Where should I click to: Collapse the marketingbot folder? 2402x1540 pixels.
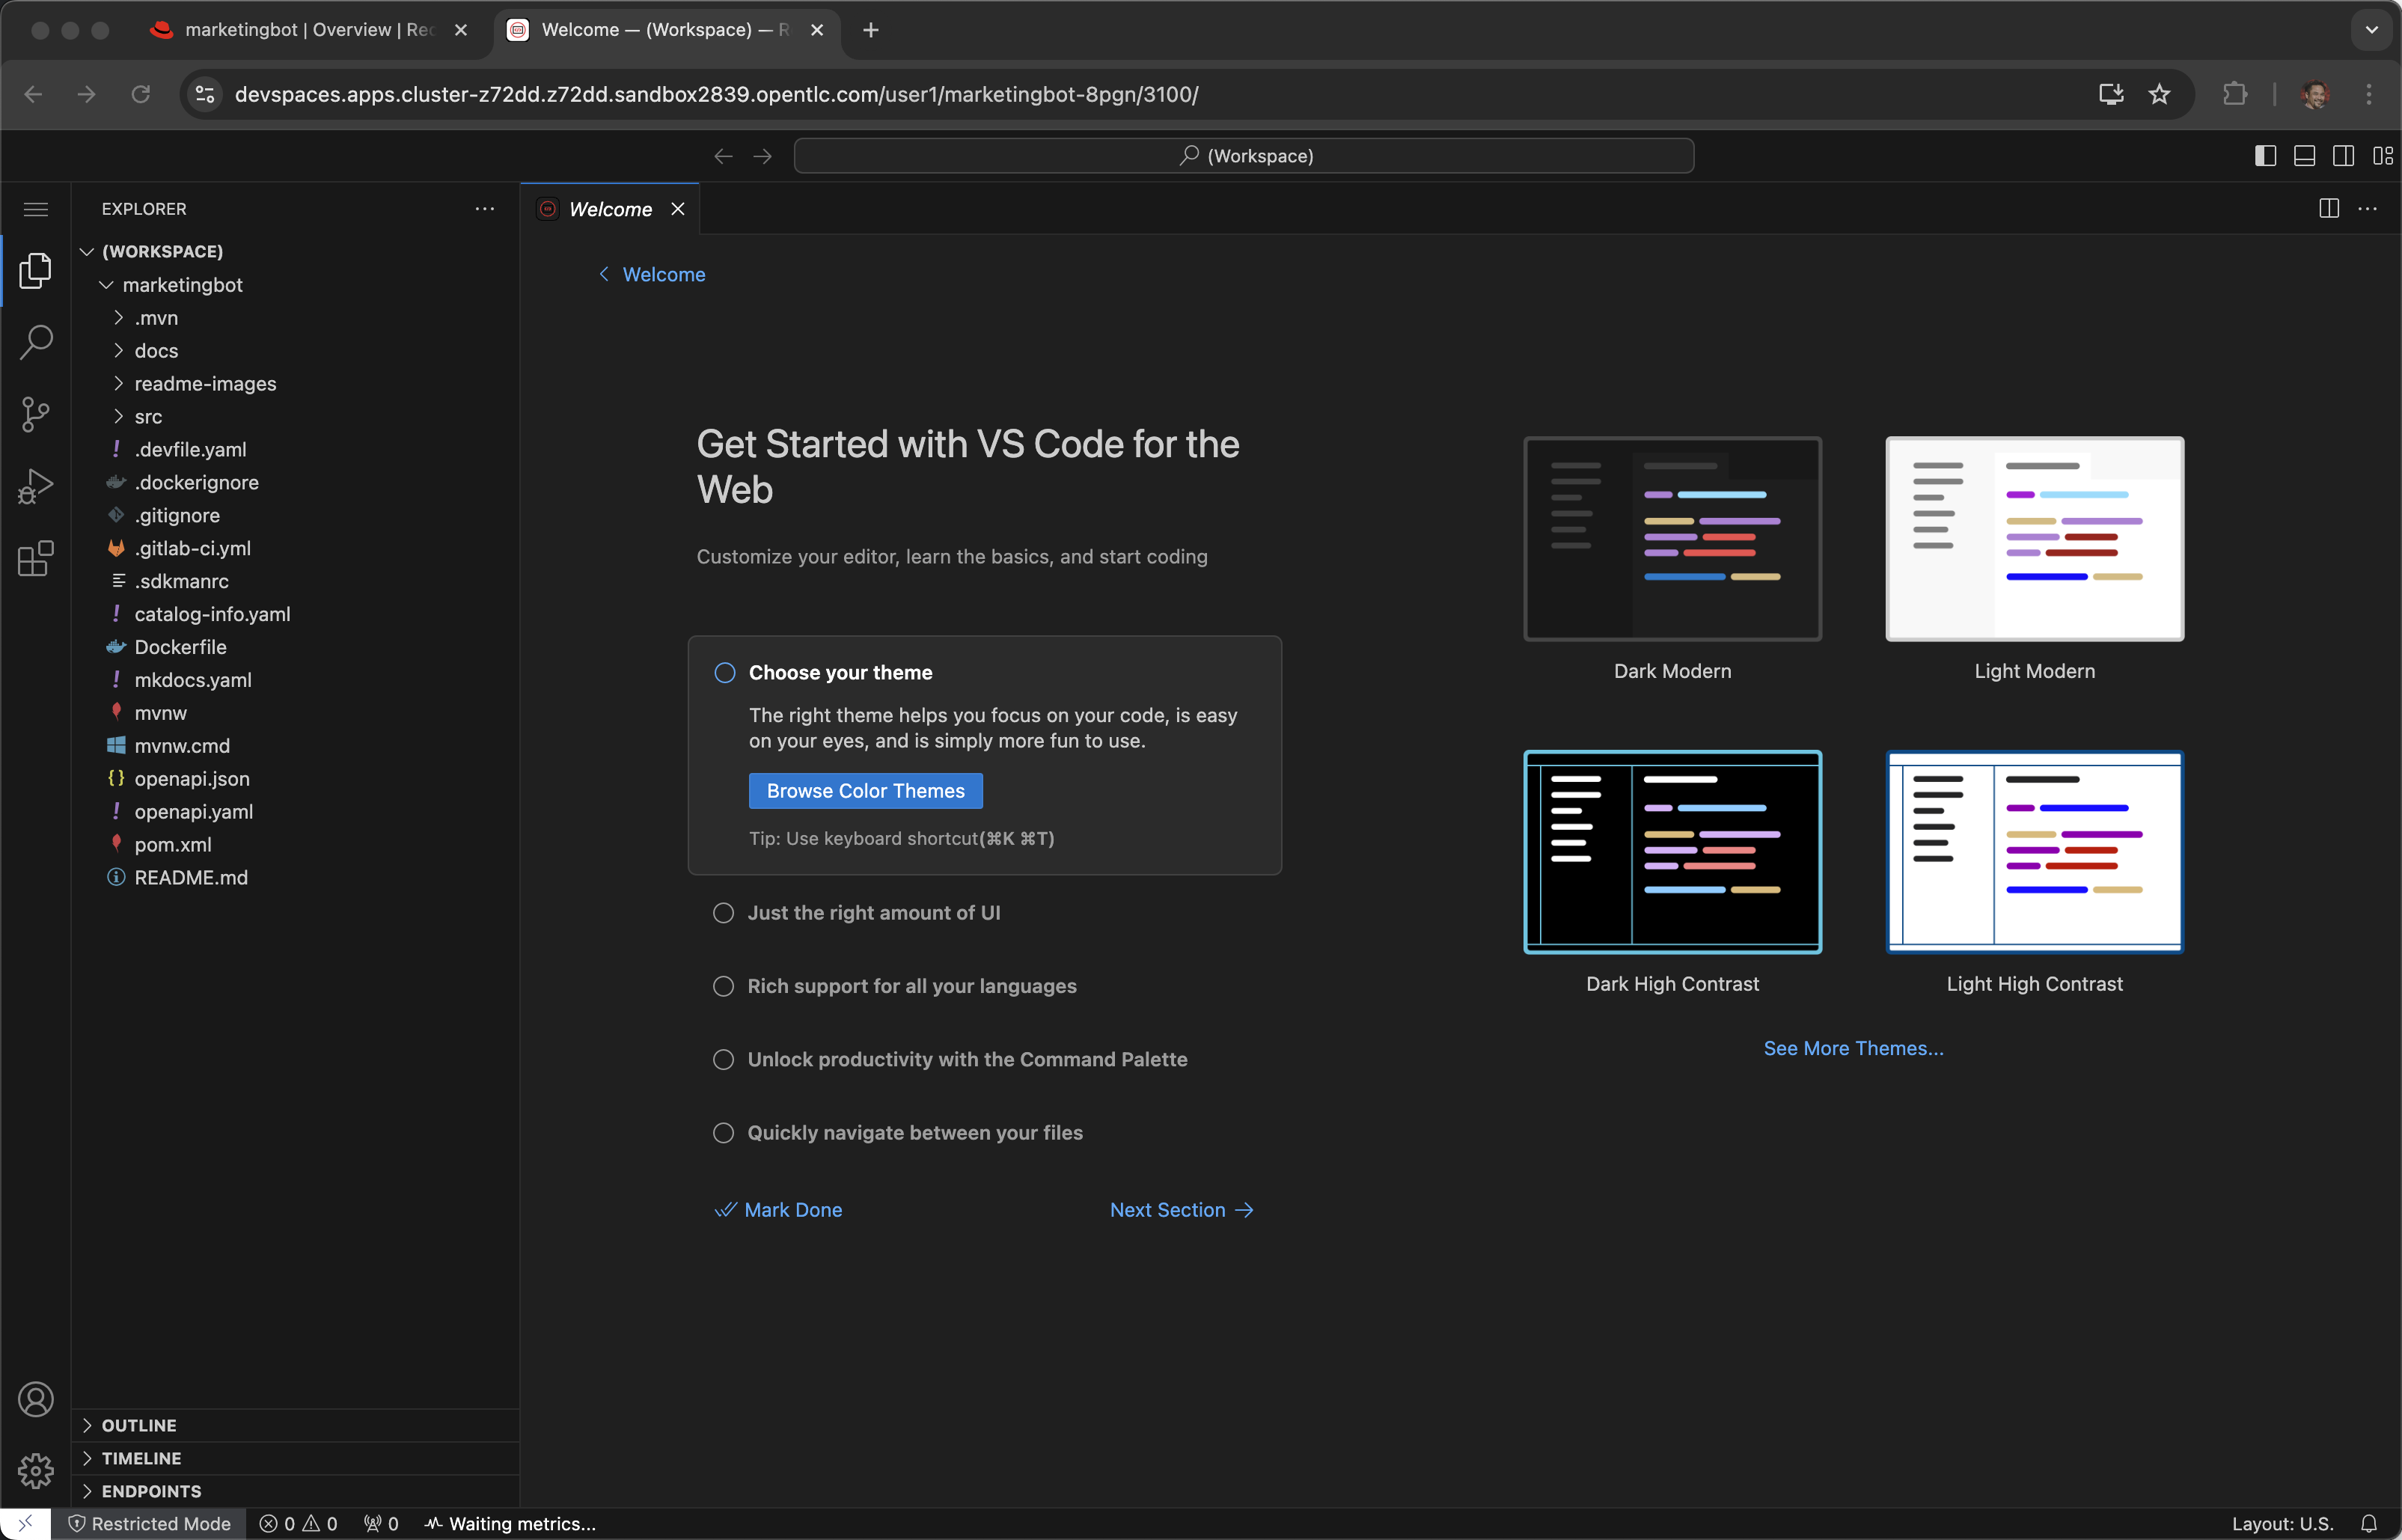click(182, 285)
